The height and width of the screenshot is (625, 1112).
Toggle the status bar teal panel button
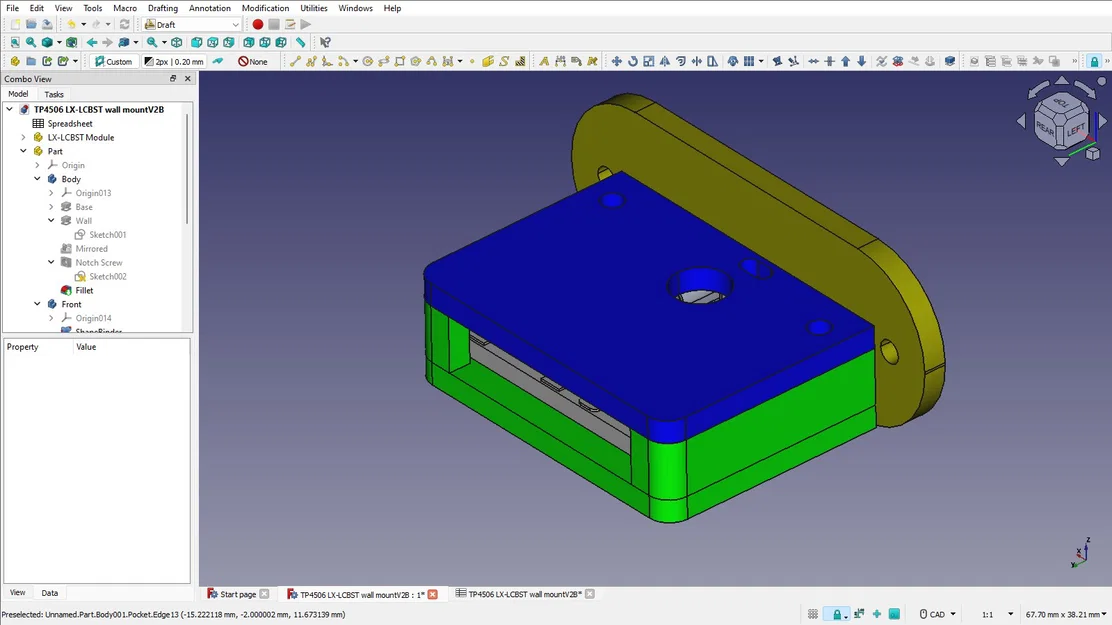894,614
